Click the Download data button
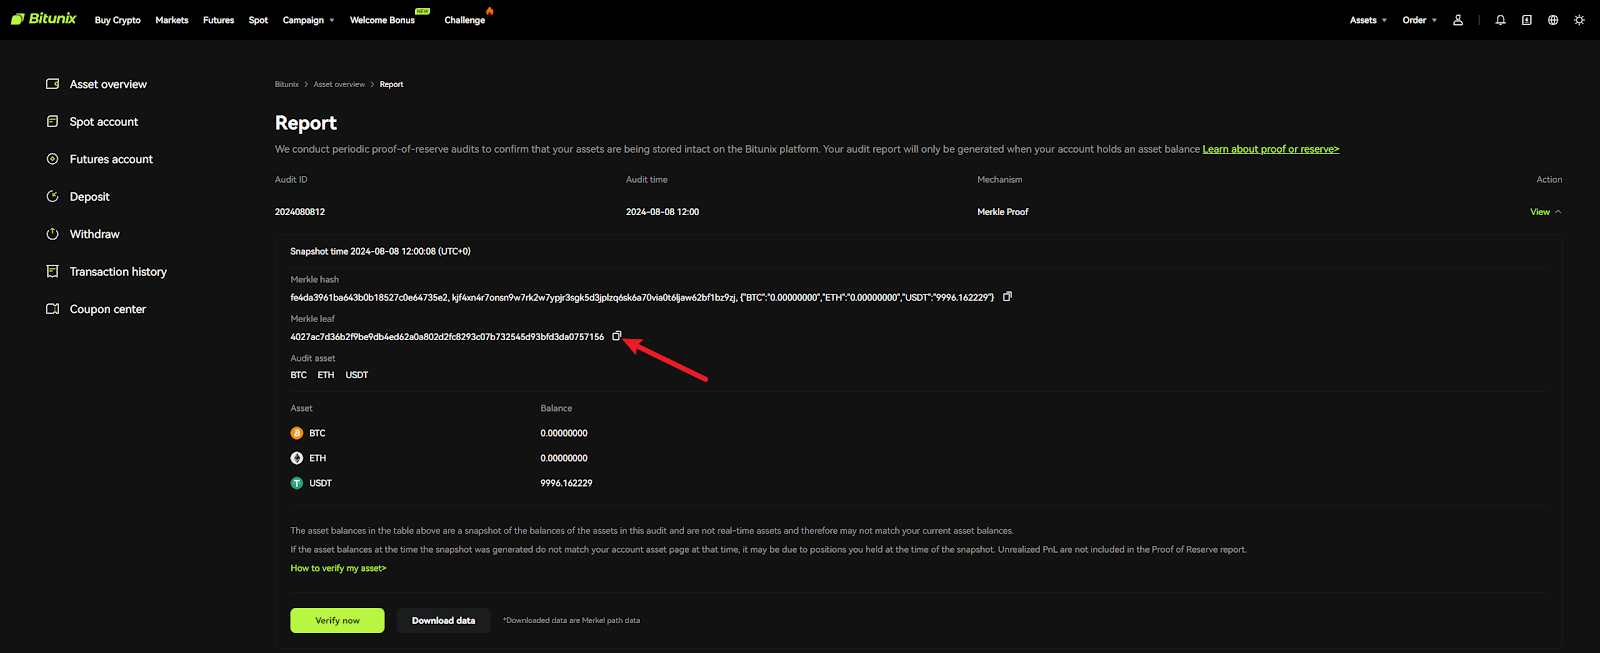Image resolution: width=1600 pixels, height=653 pixels. 444,620
